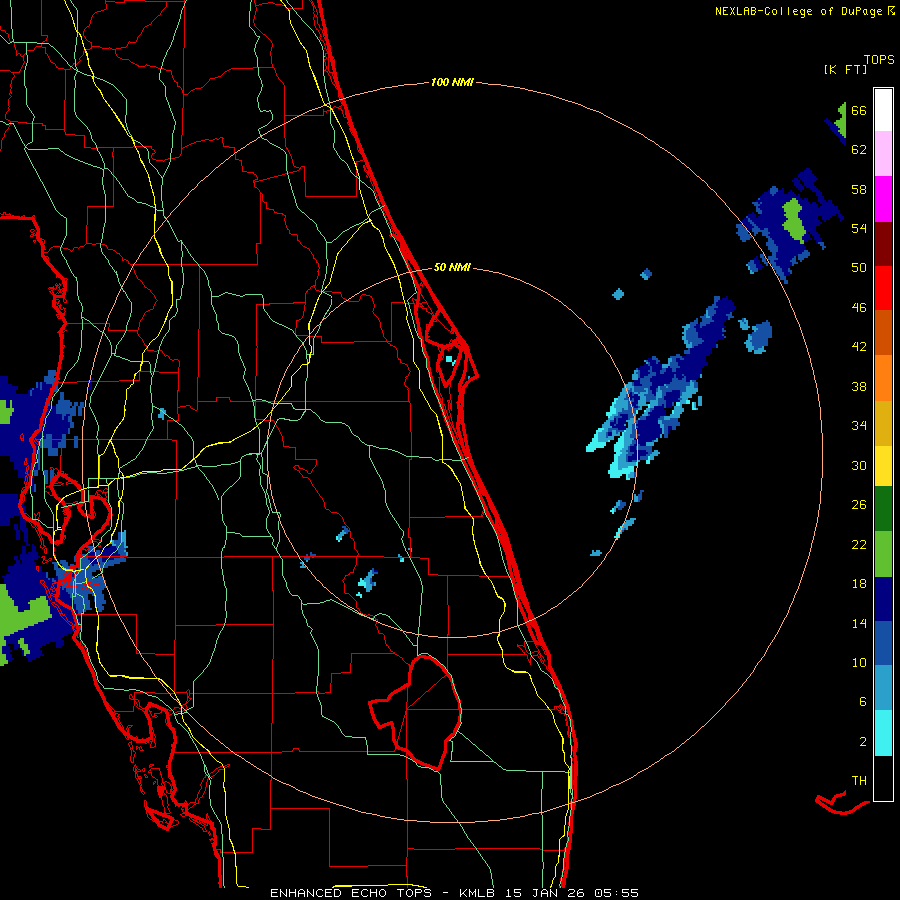Click the "2" legend value
The height and width of the screenshot is (900, 900).
tap(863, 742)
